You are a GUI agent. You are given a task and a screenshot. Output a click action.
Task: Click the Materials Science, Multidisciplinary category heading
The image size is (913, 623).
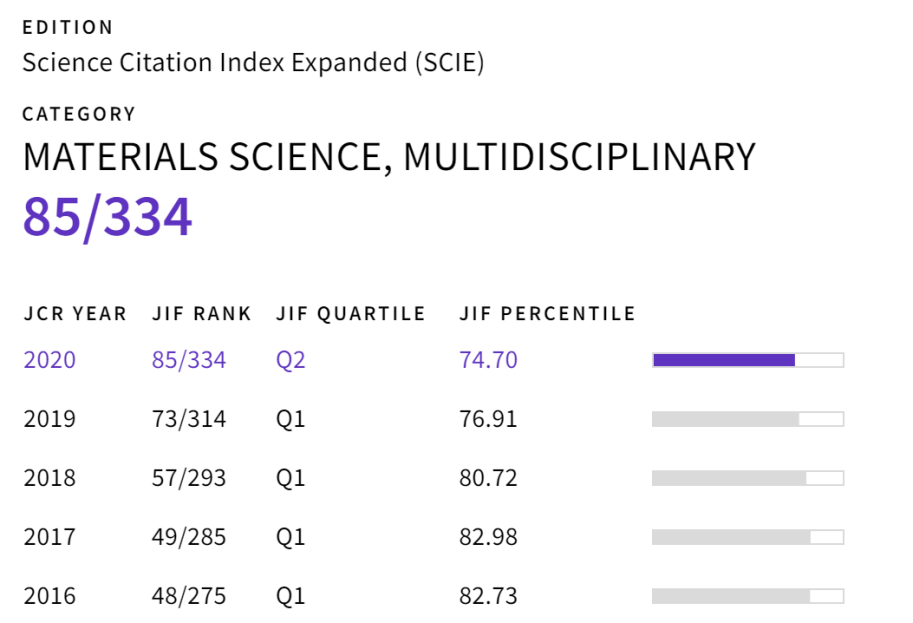pos(389,157)
